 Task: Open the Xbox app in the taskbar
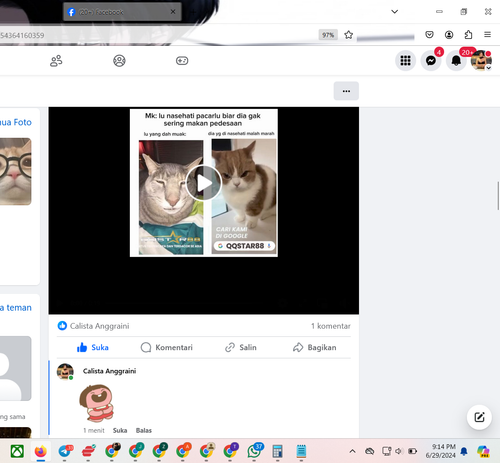pyautogui.click(x=17, y=451)
